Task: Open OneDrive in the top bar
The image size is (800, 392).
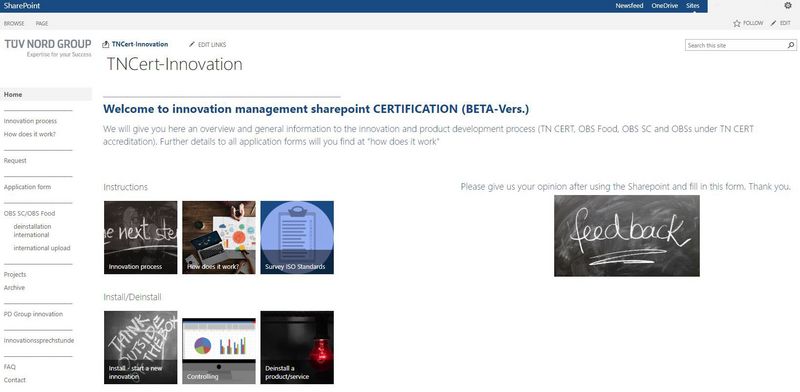Action: [664, 6]
